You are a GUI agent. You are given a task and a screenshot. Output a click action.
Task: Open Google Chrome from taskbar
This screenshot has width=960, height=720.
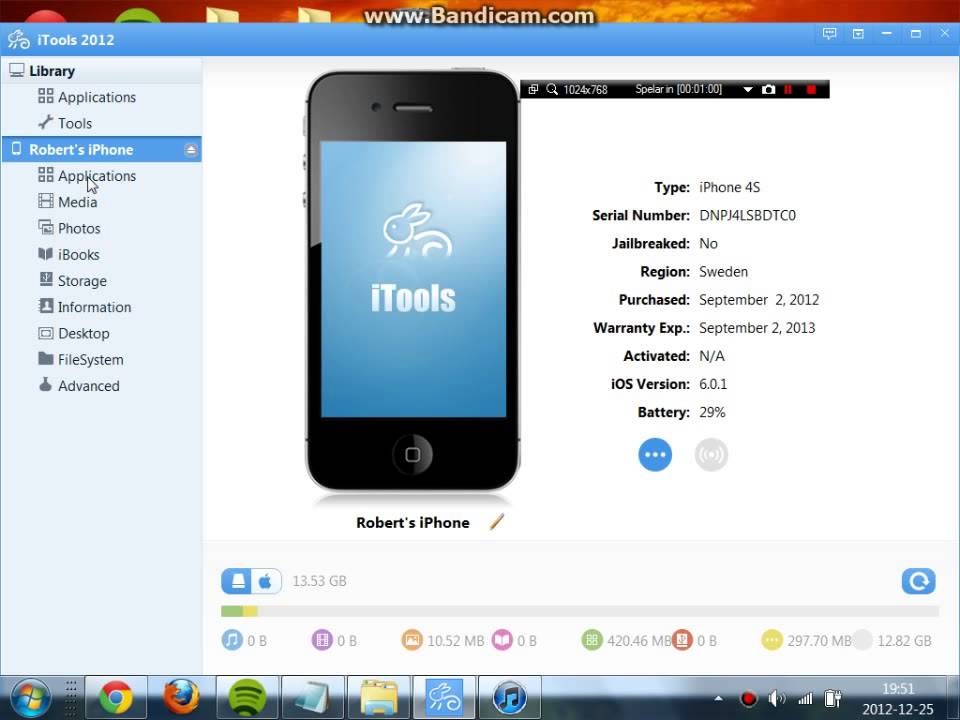pyautogui.click(x=116, y=698)
